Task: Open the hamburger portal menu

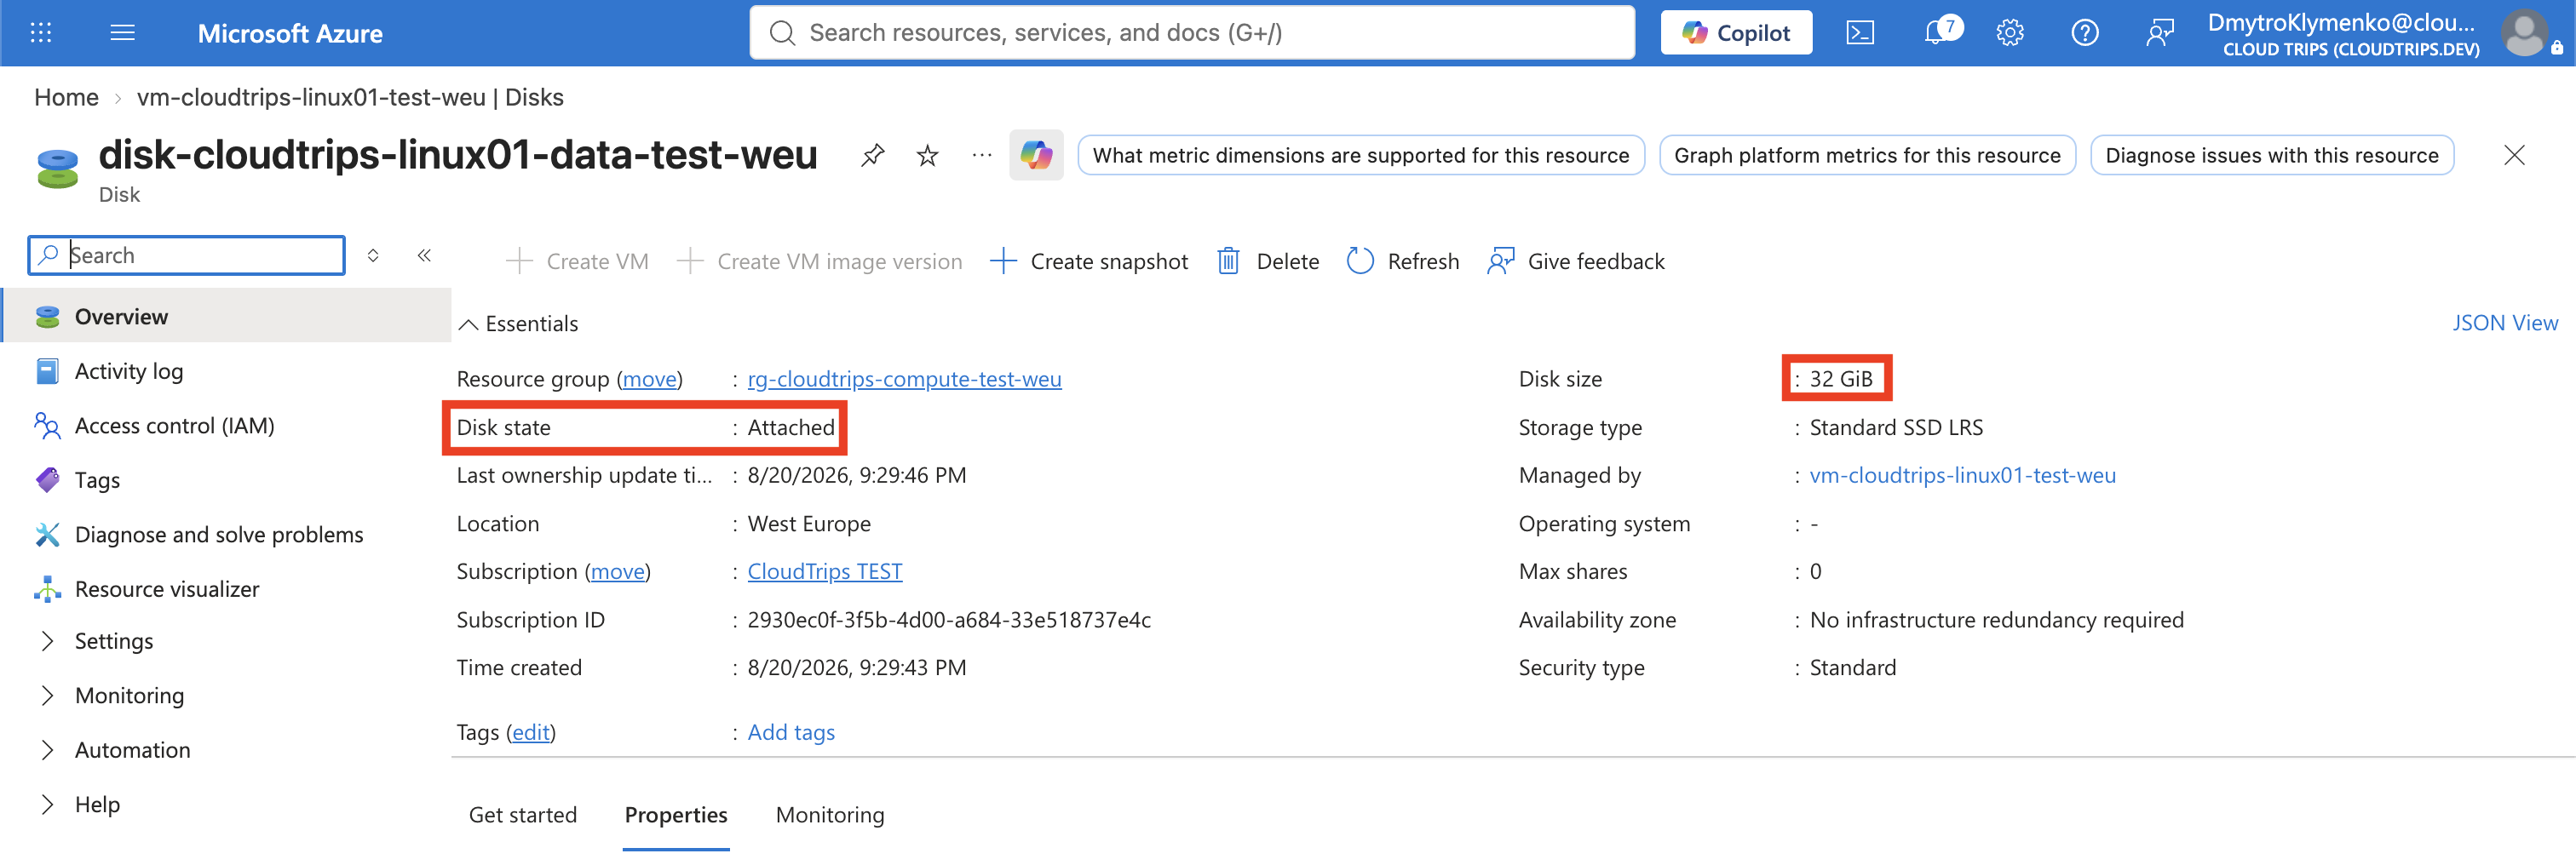Action: [x=122, y=33]
